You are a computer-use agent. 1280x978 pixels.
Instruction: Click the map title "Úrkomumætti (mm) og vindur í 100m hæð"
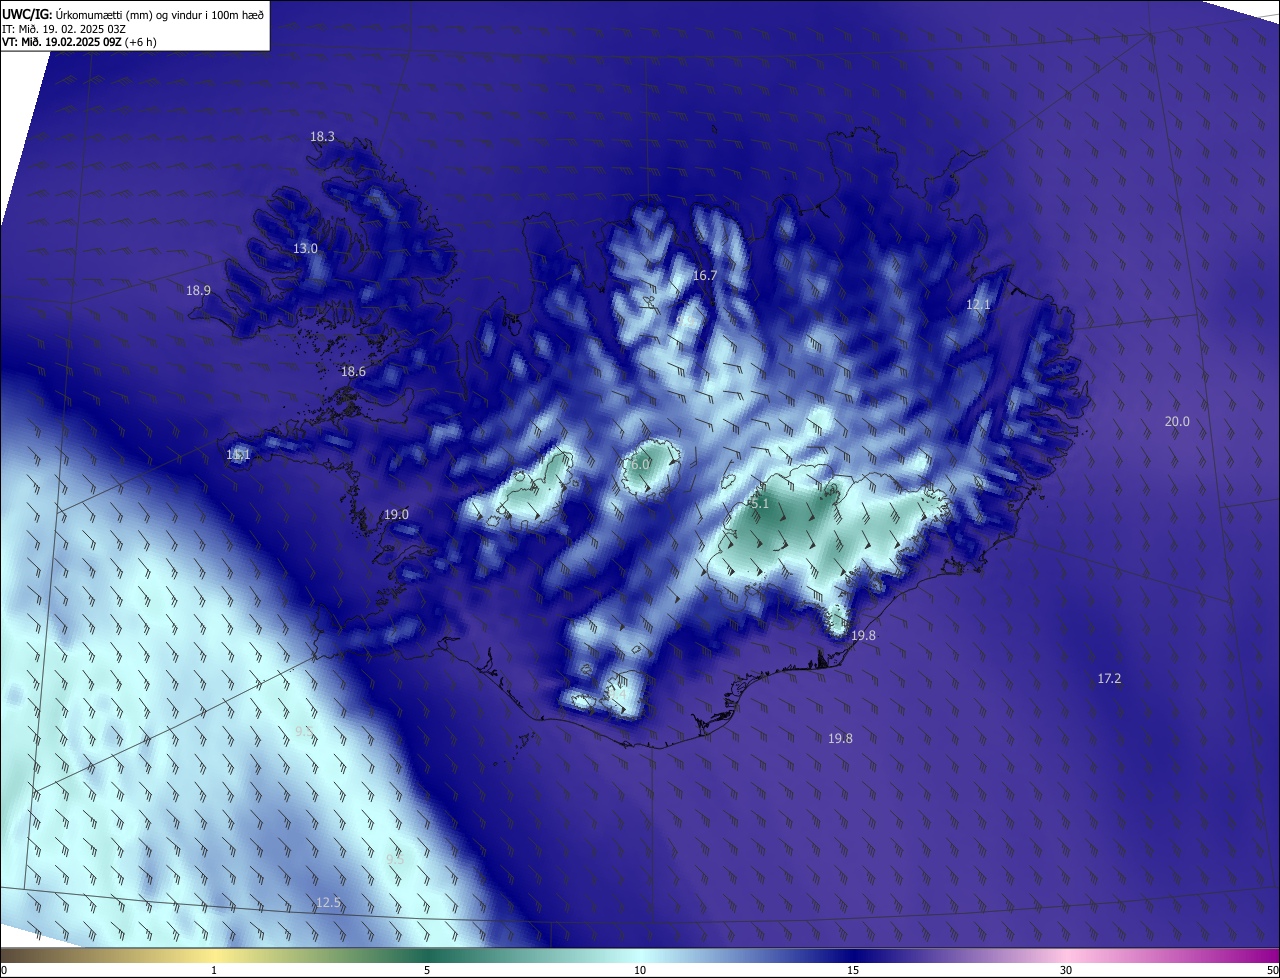[159, 14]
